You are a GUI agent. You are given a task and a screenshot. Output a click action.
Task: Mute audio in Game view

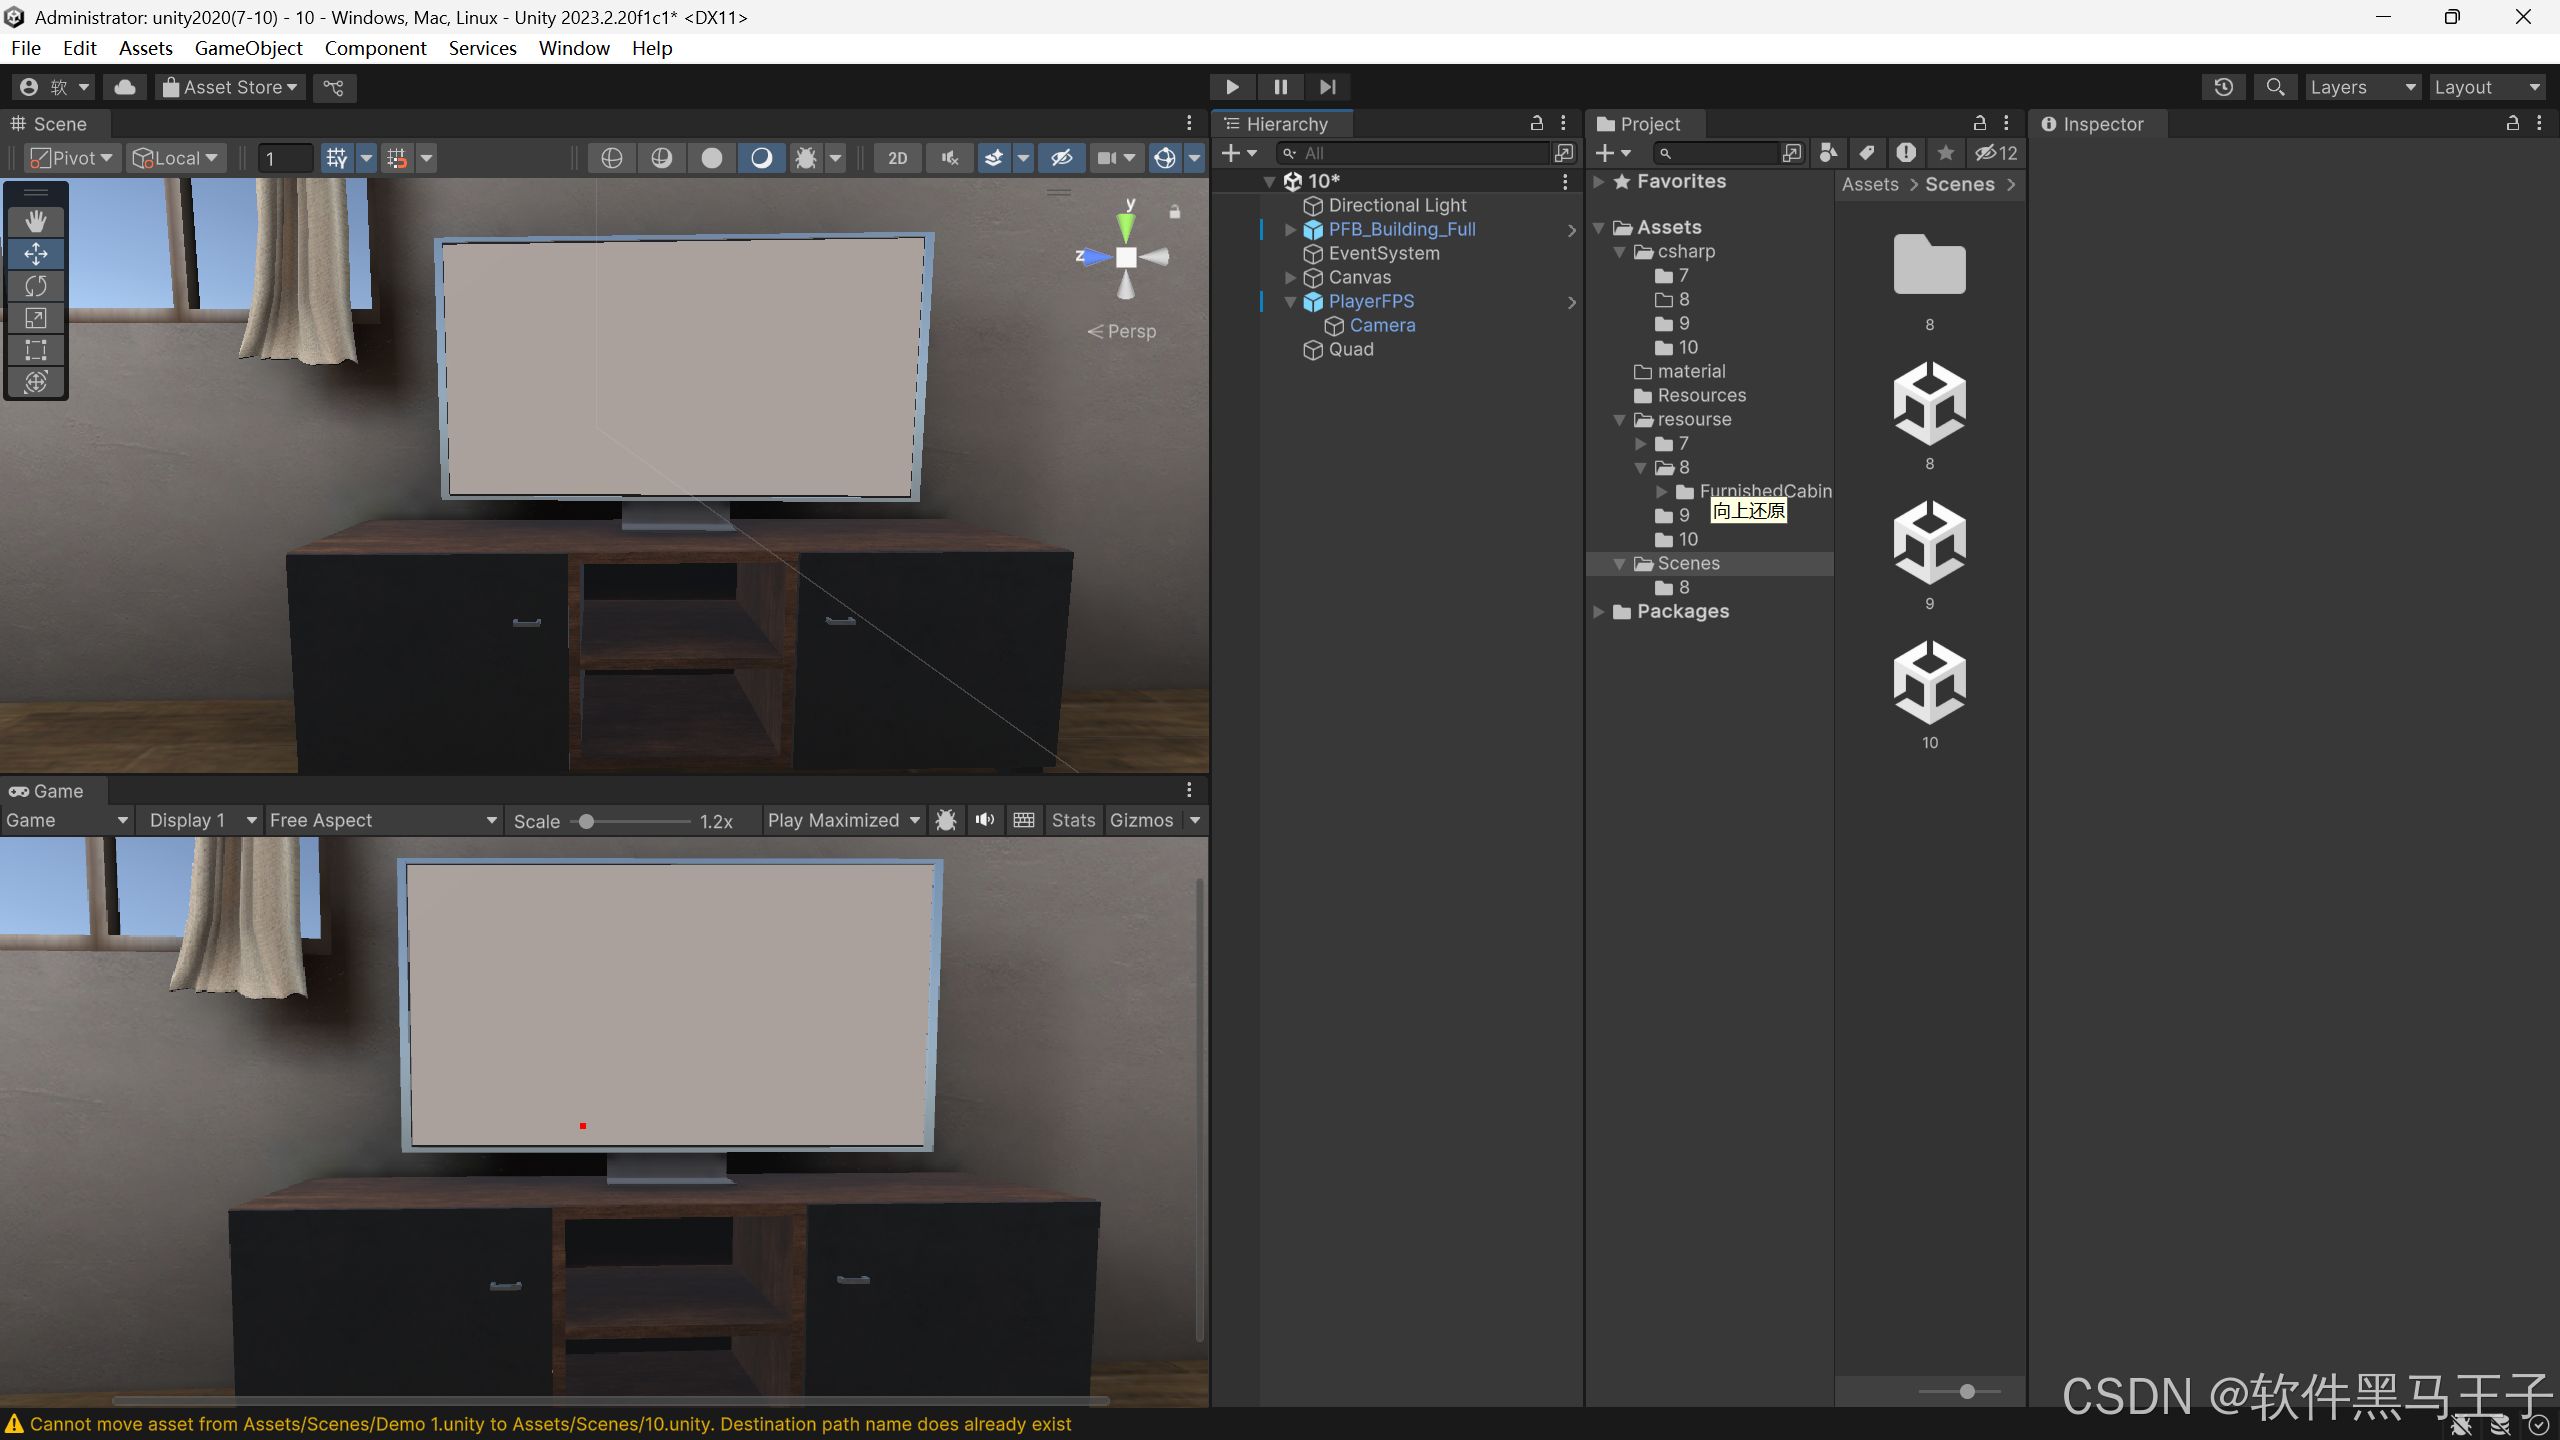[x=985, y=820]
